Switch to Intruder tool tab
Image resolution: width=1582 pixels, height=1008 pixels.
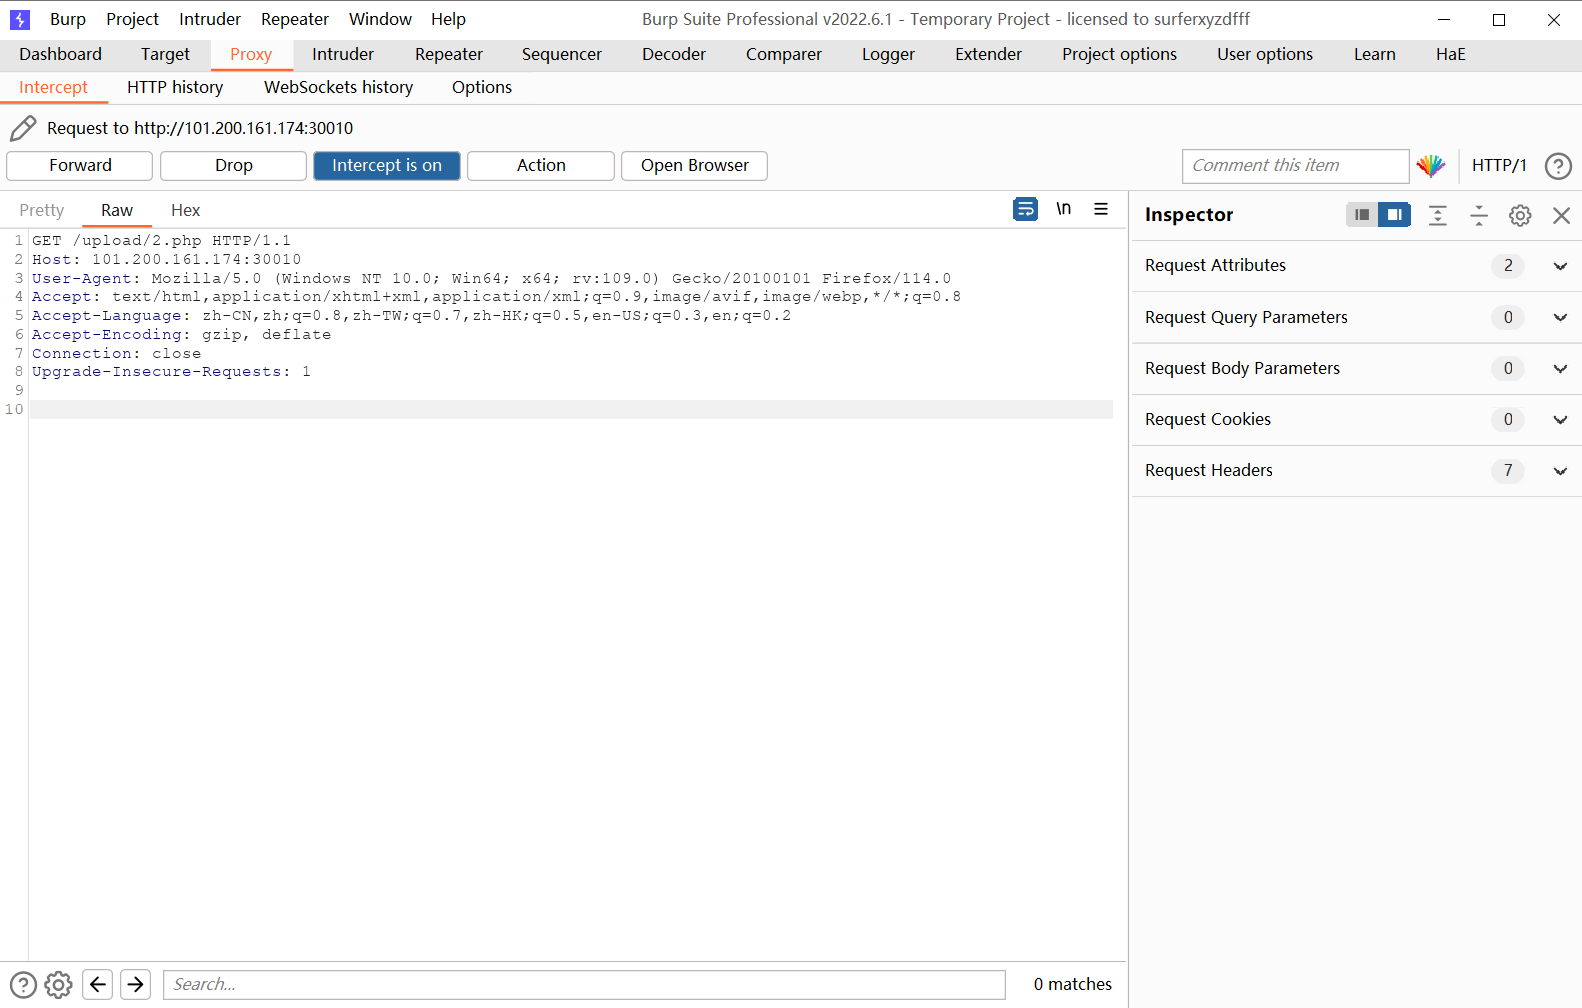[x=343, y=55]
